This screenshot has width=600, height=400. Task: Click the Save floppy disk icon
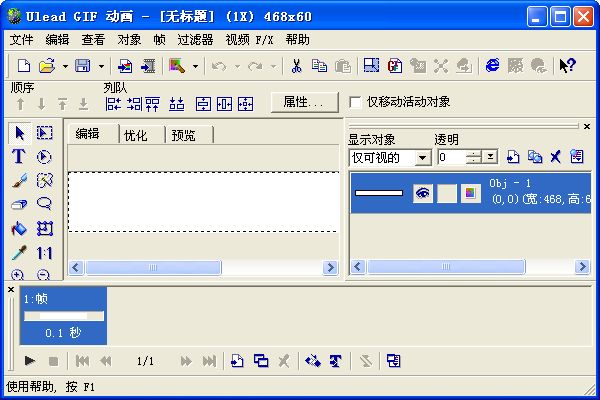click(x=82, y=66)
